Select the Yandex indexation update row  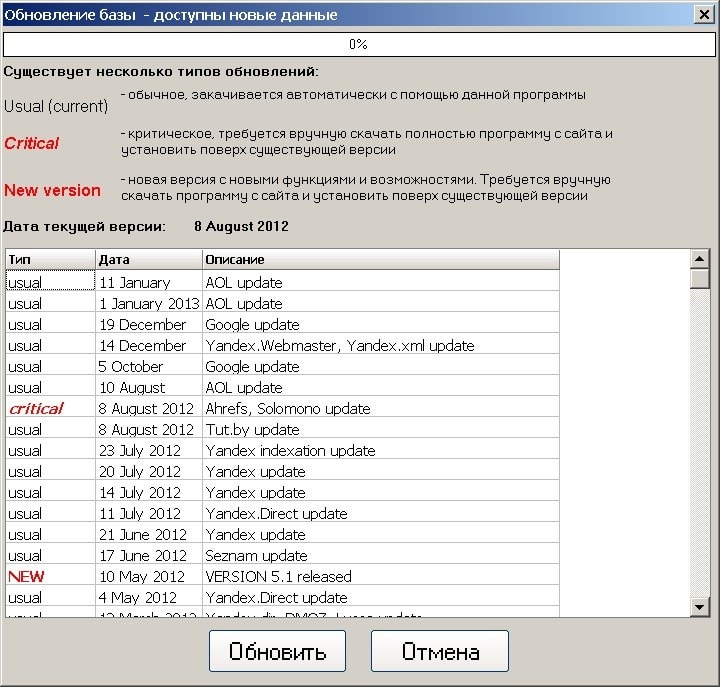[x=290, y=451]
